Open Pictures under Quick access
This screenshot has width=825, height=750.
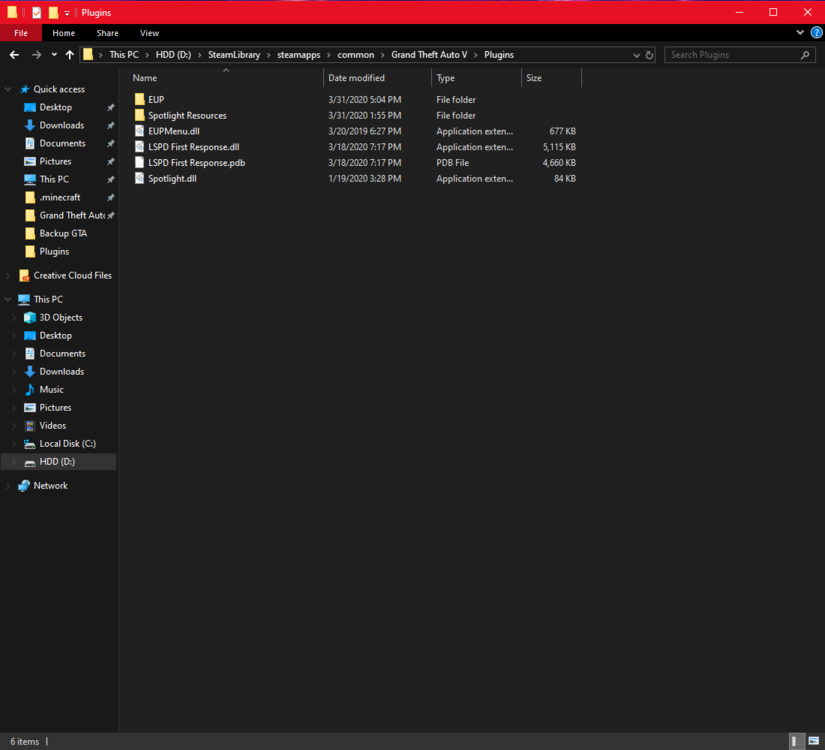[x=55, y=161]
